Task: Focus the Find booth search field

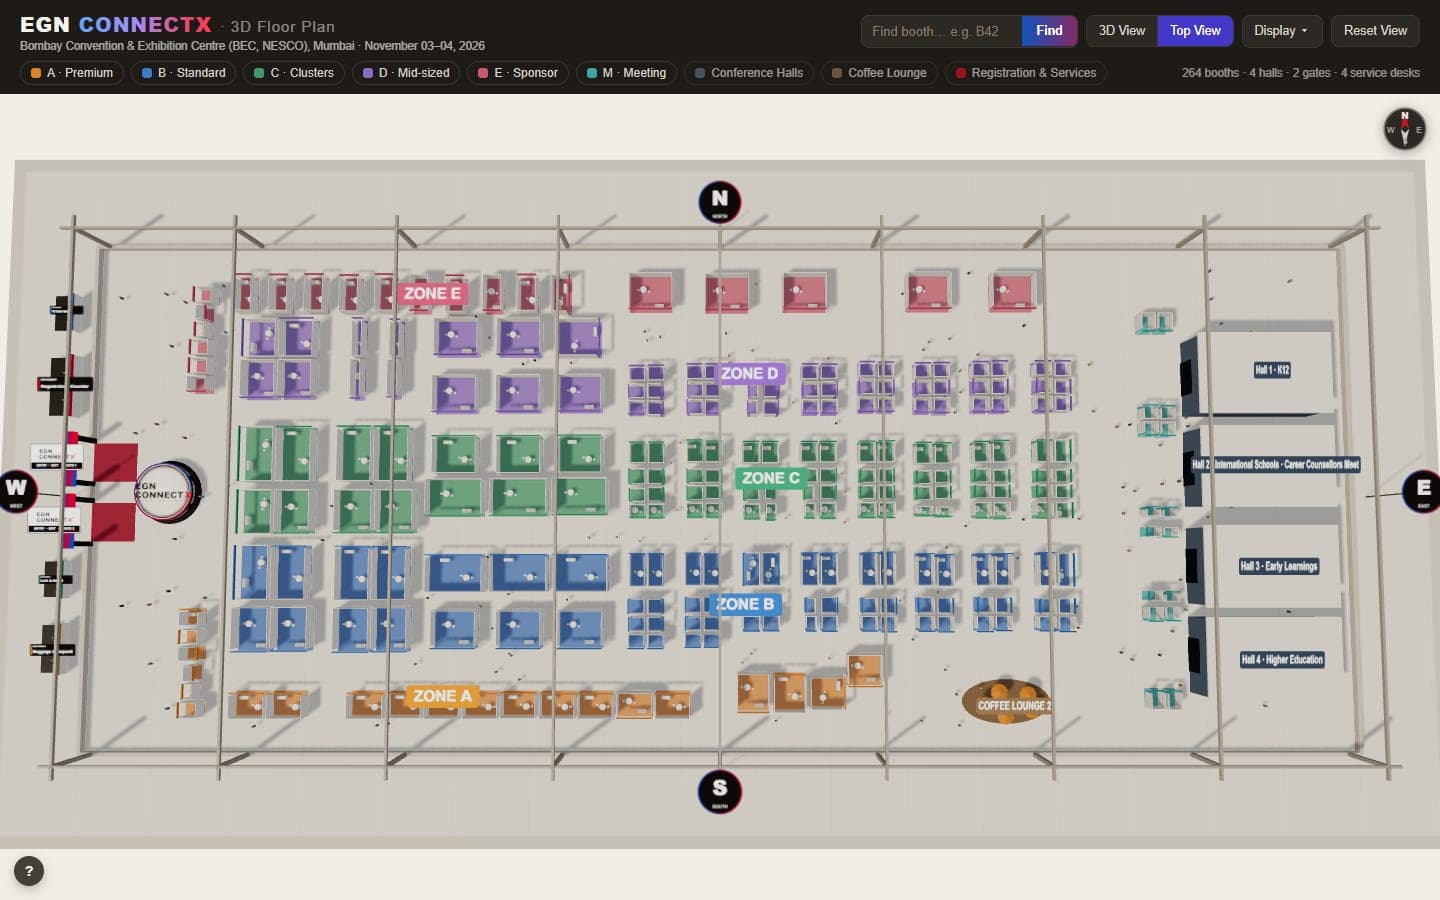Action: point(941,31)
